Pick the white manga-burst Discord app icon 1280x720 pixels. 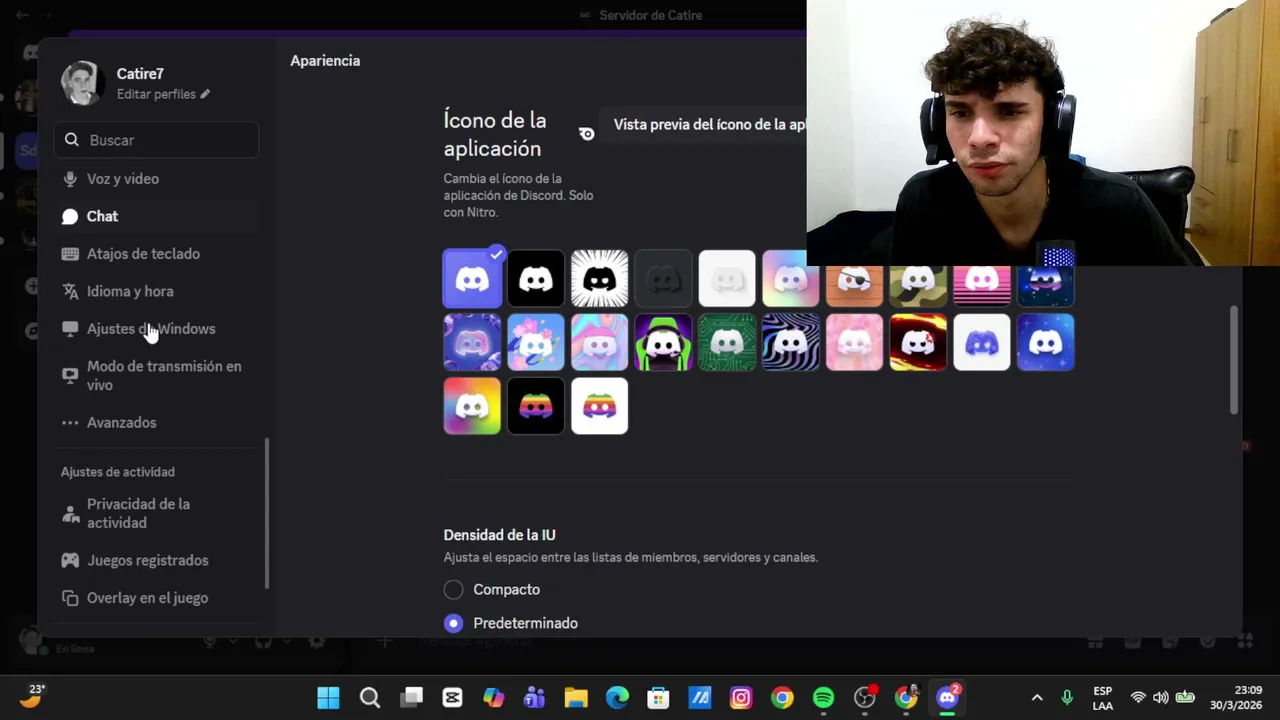(x=599, y=278)
